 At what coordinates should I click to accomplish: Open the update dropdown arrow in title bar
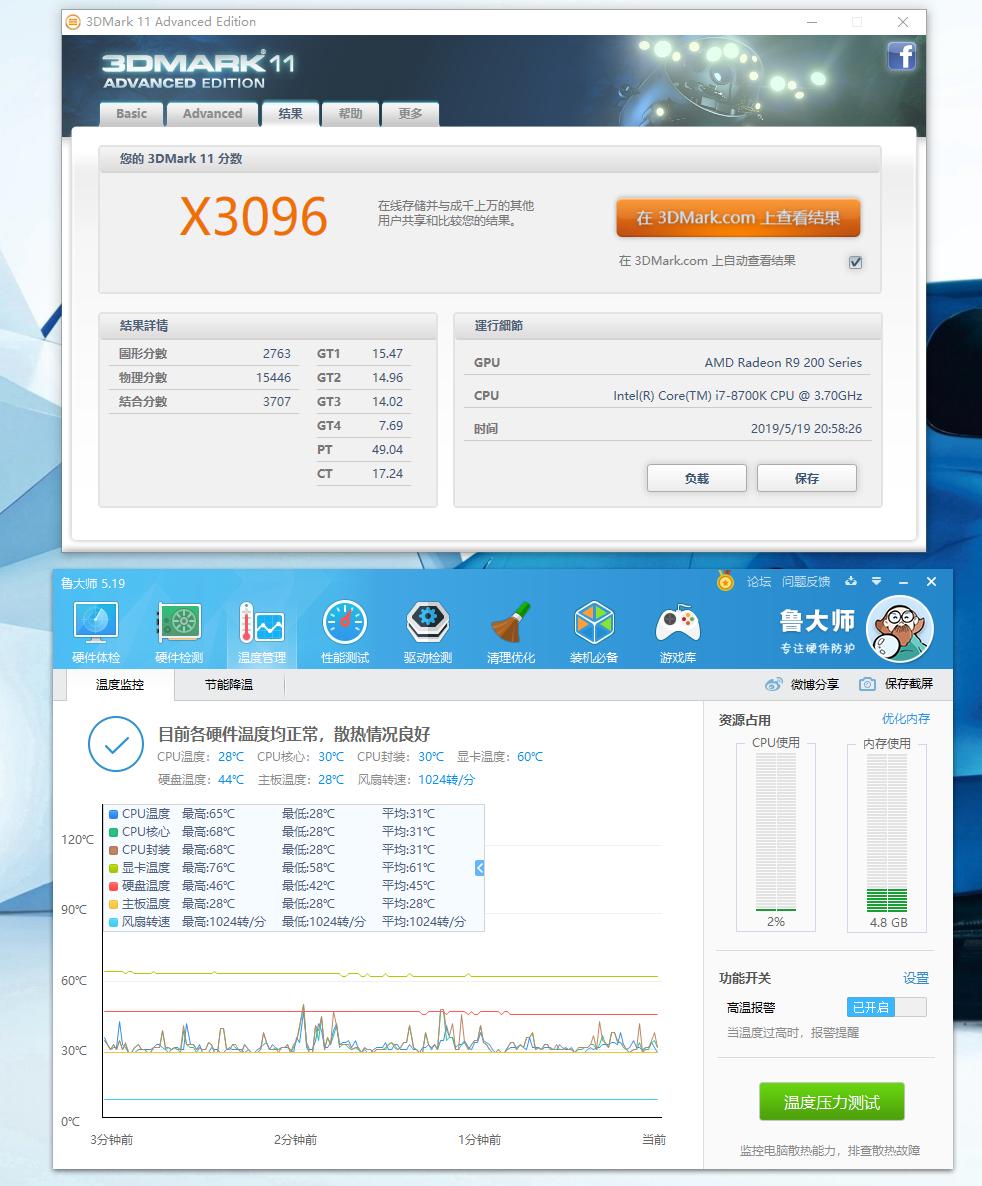(878, 581)
